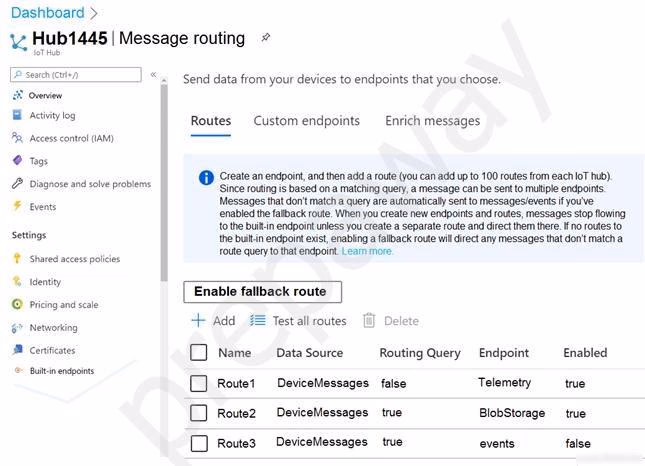Check the Route3 checkbox
645x466 pixels.
[x=199, y=443]
